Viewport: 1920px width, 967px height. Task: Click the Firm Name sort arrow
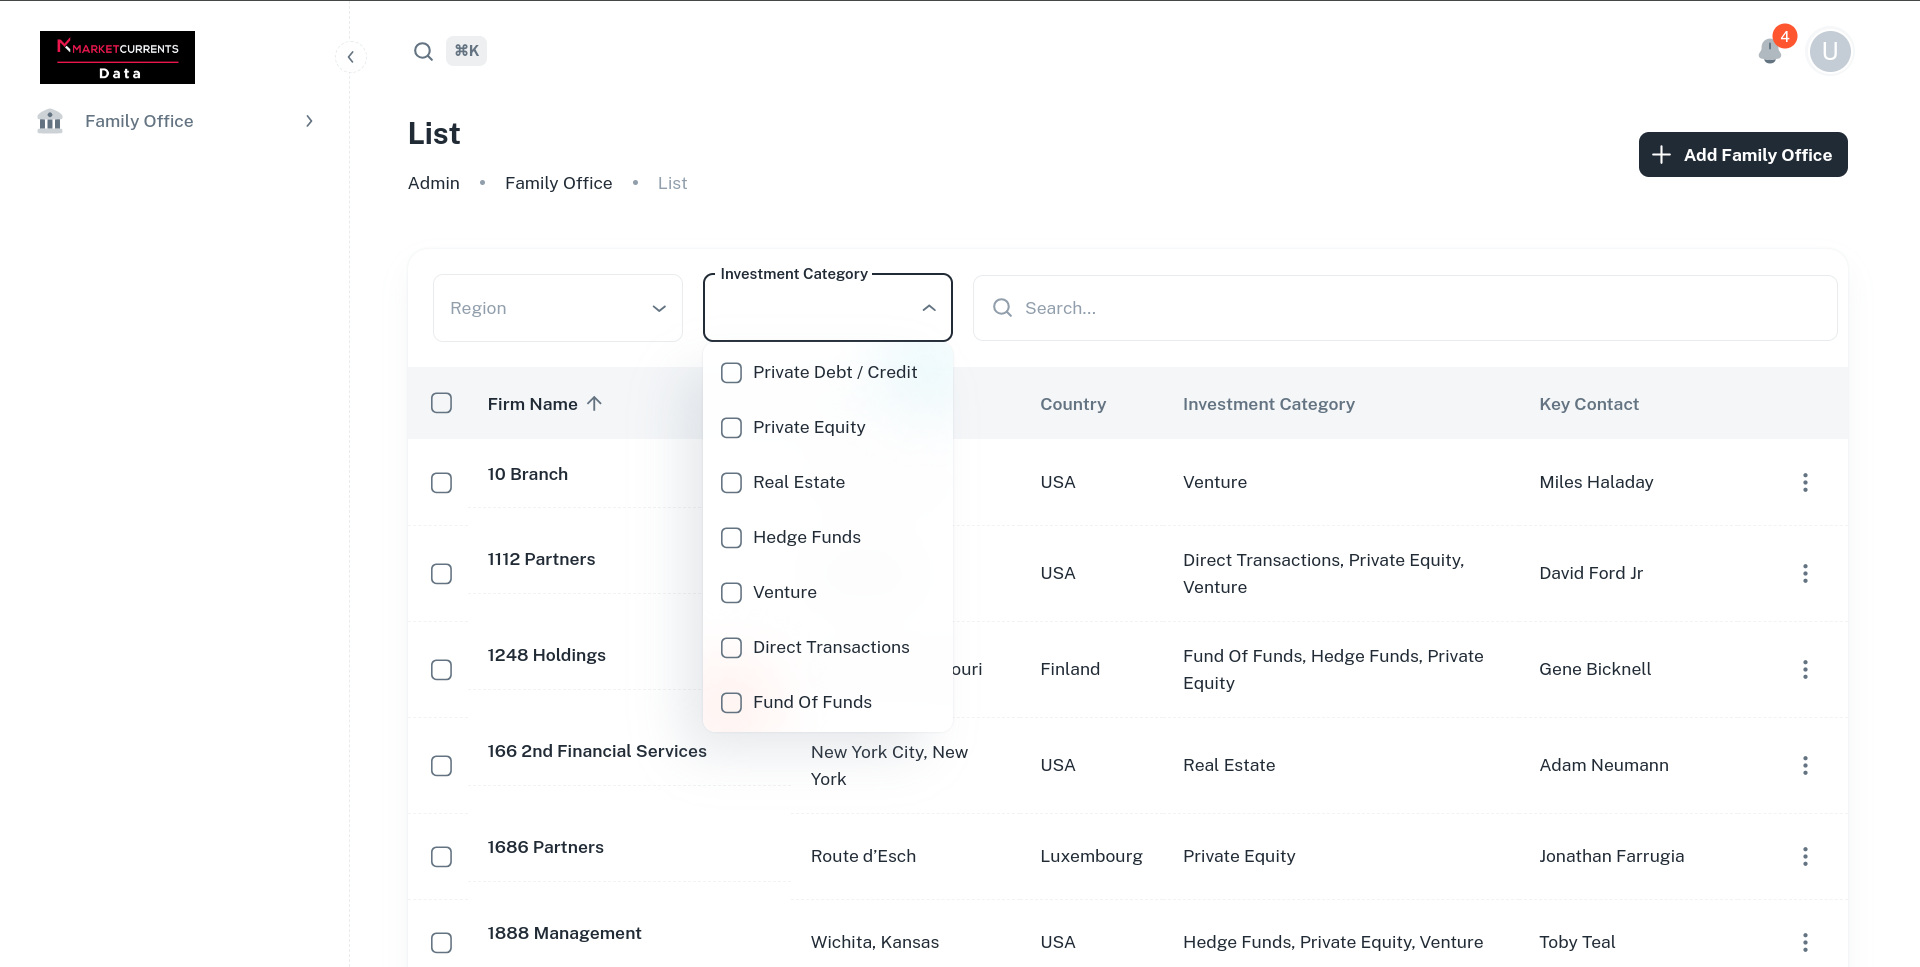(x=594, y=403)
